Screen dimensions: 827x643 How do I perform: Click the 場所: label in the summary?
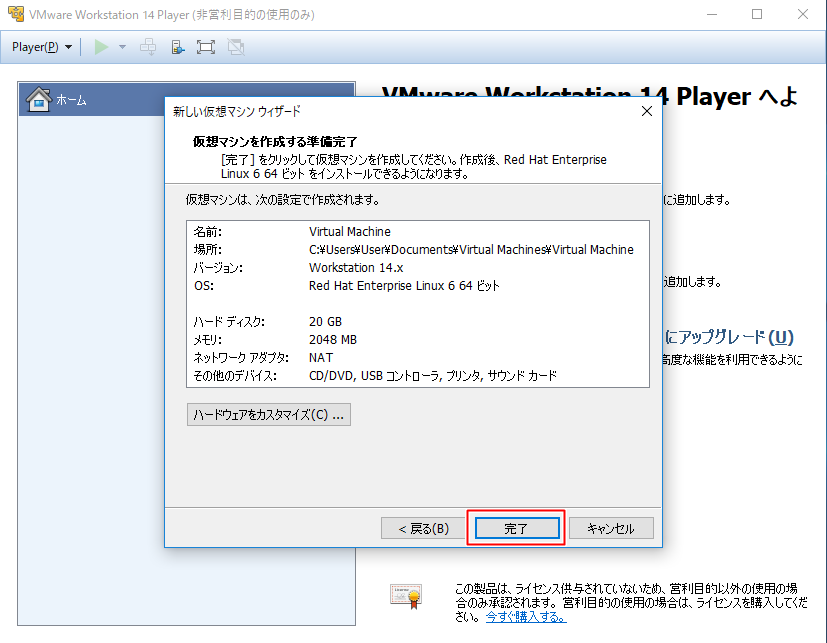208,249
